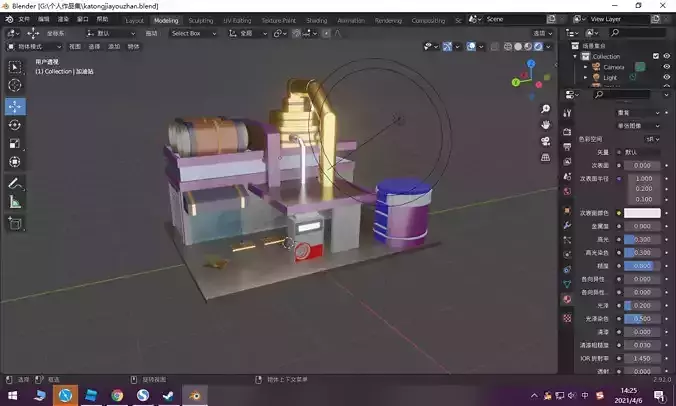Open the Modifiers wrench tab
The height and width of the screenshot is (406, 676).
click(x=567, y=225)
